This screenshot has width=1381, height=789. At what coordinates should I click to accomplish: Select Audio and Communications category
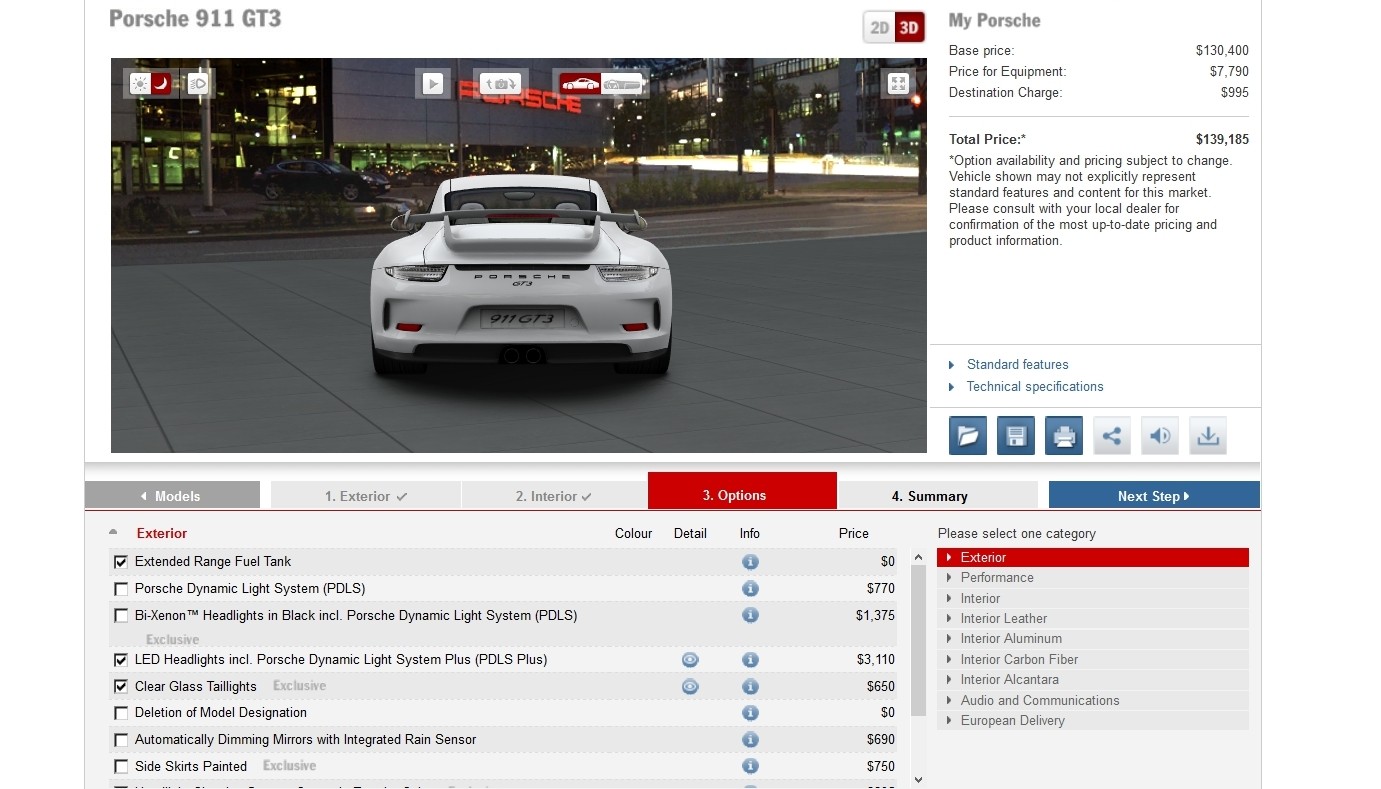tap(1093, 701)
